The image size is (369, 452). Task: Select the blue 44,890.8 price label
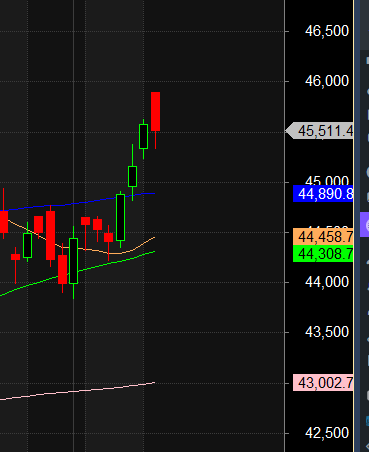click(x=323, y=194)
